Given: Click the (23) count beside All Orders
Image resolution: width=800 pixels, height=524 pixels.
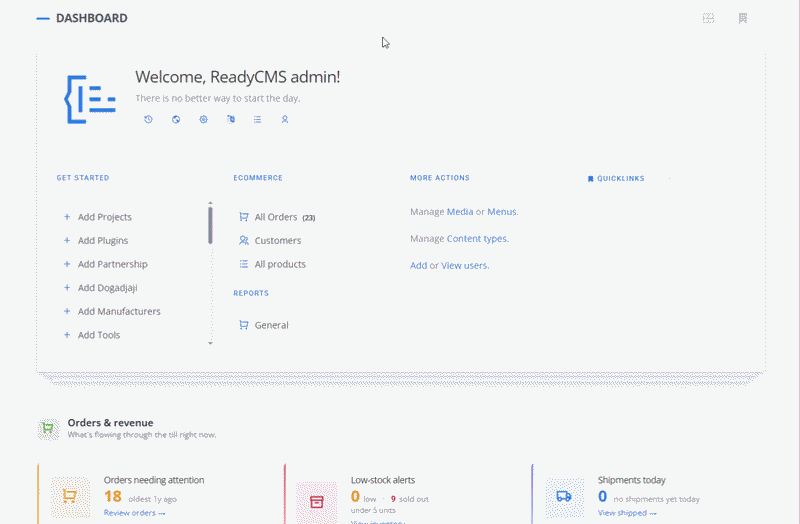Looking at the screenshot, I should (x=309, y=218).
